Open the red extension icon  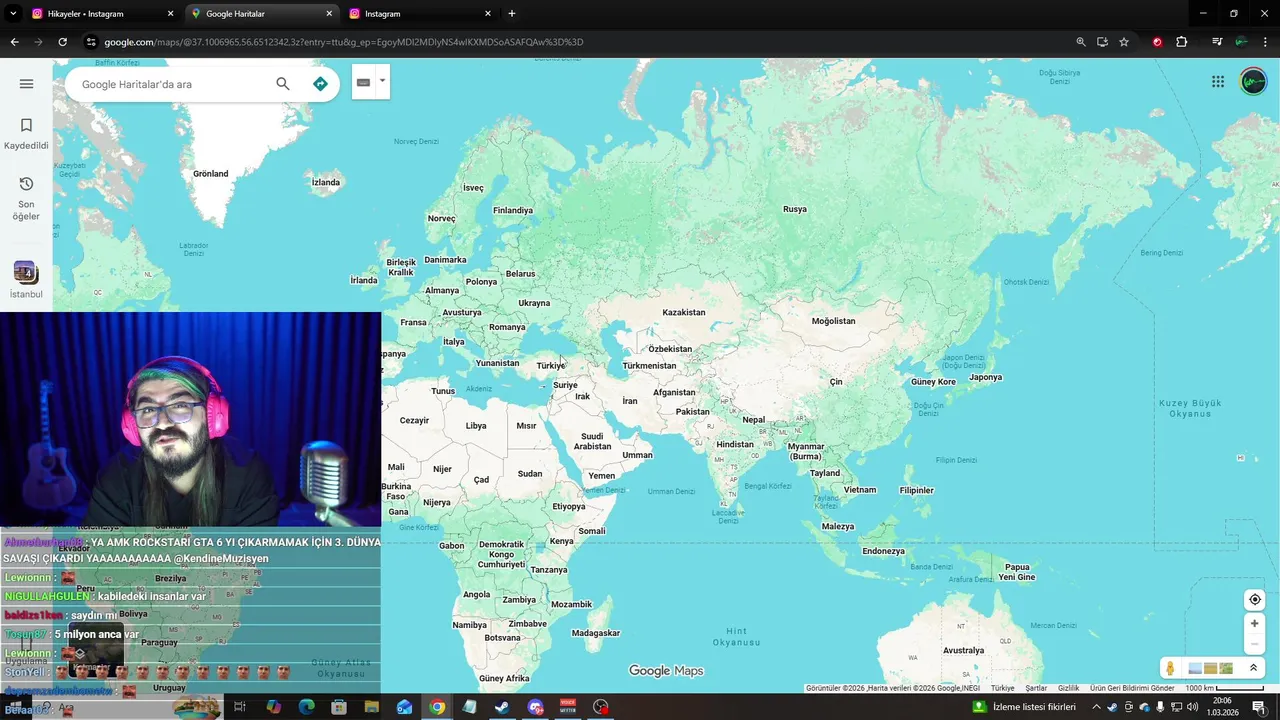tap(1157, 42)
